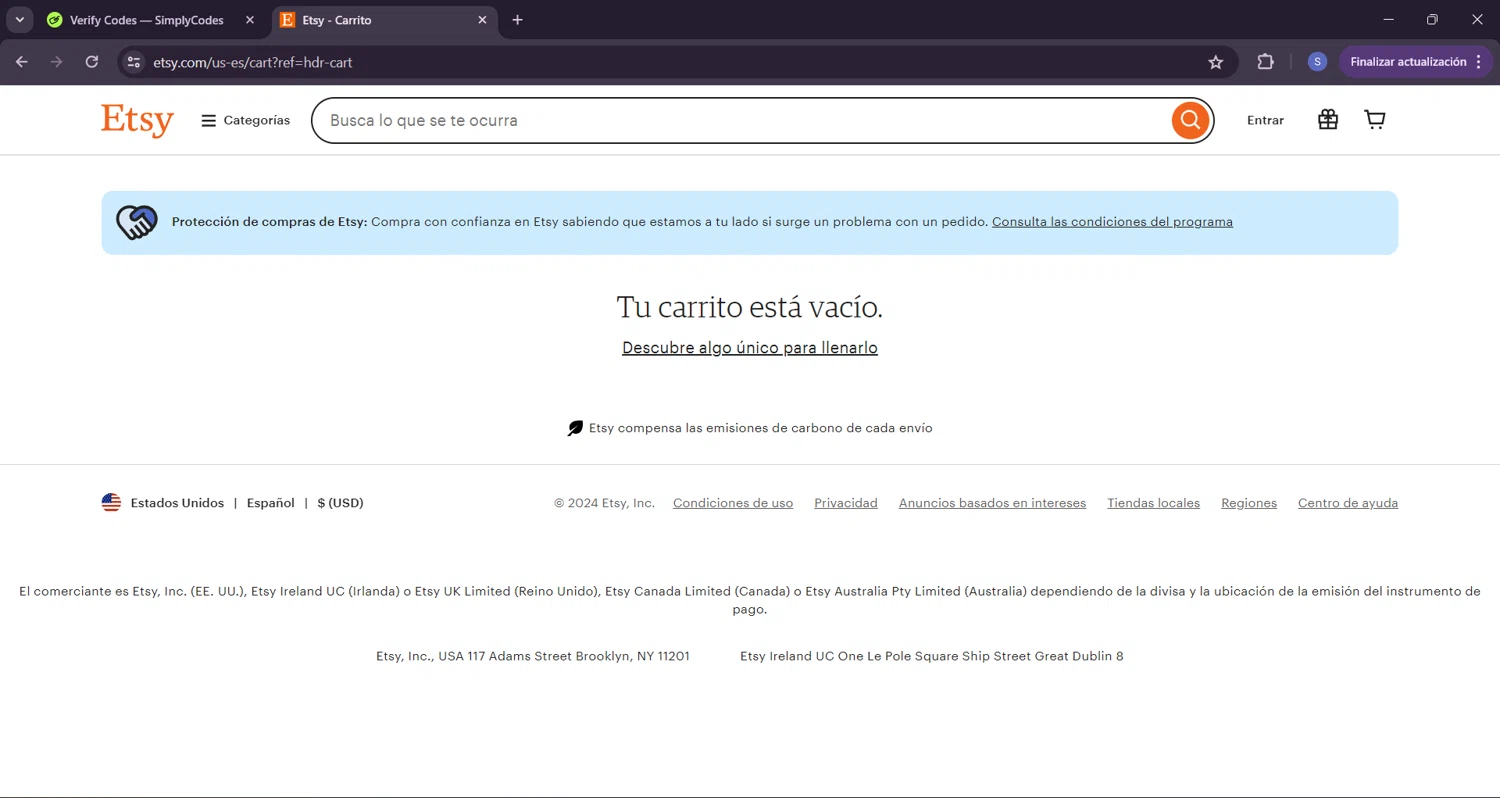Click the Etsy compensa las emisiones text

pos(761,428)
